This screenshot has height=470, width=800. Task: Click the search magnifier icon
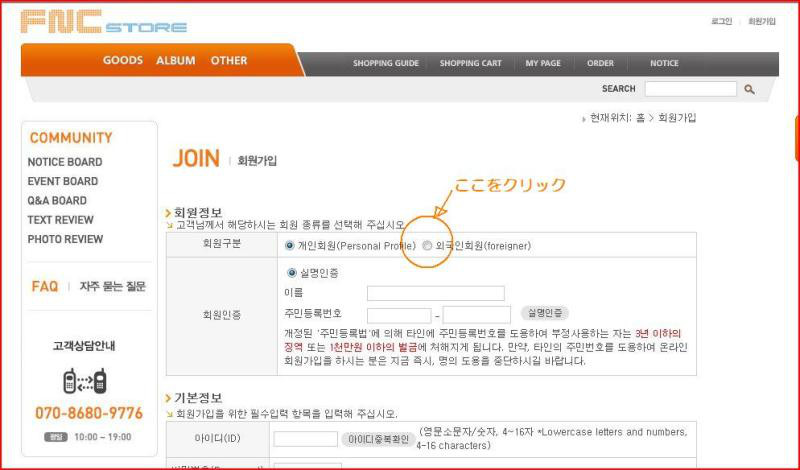749,89
